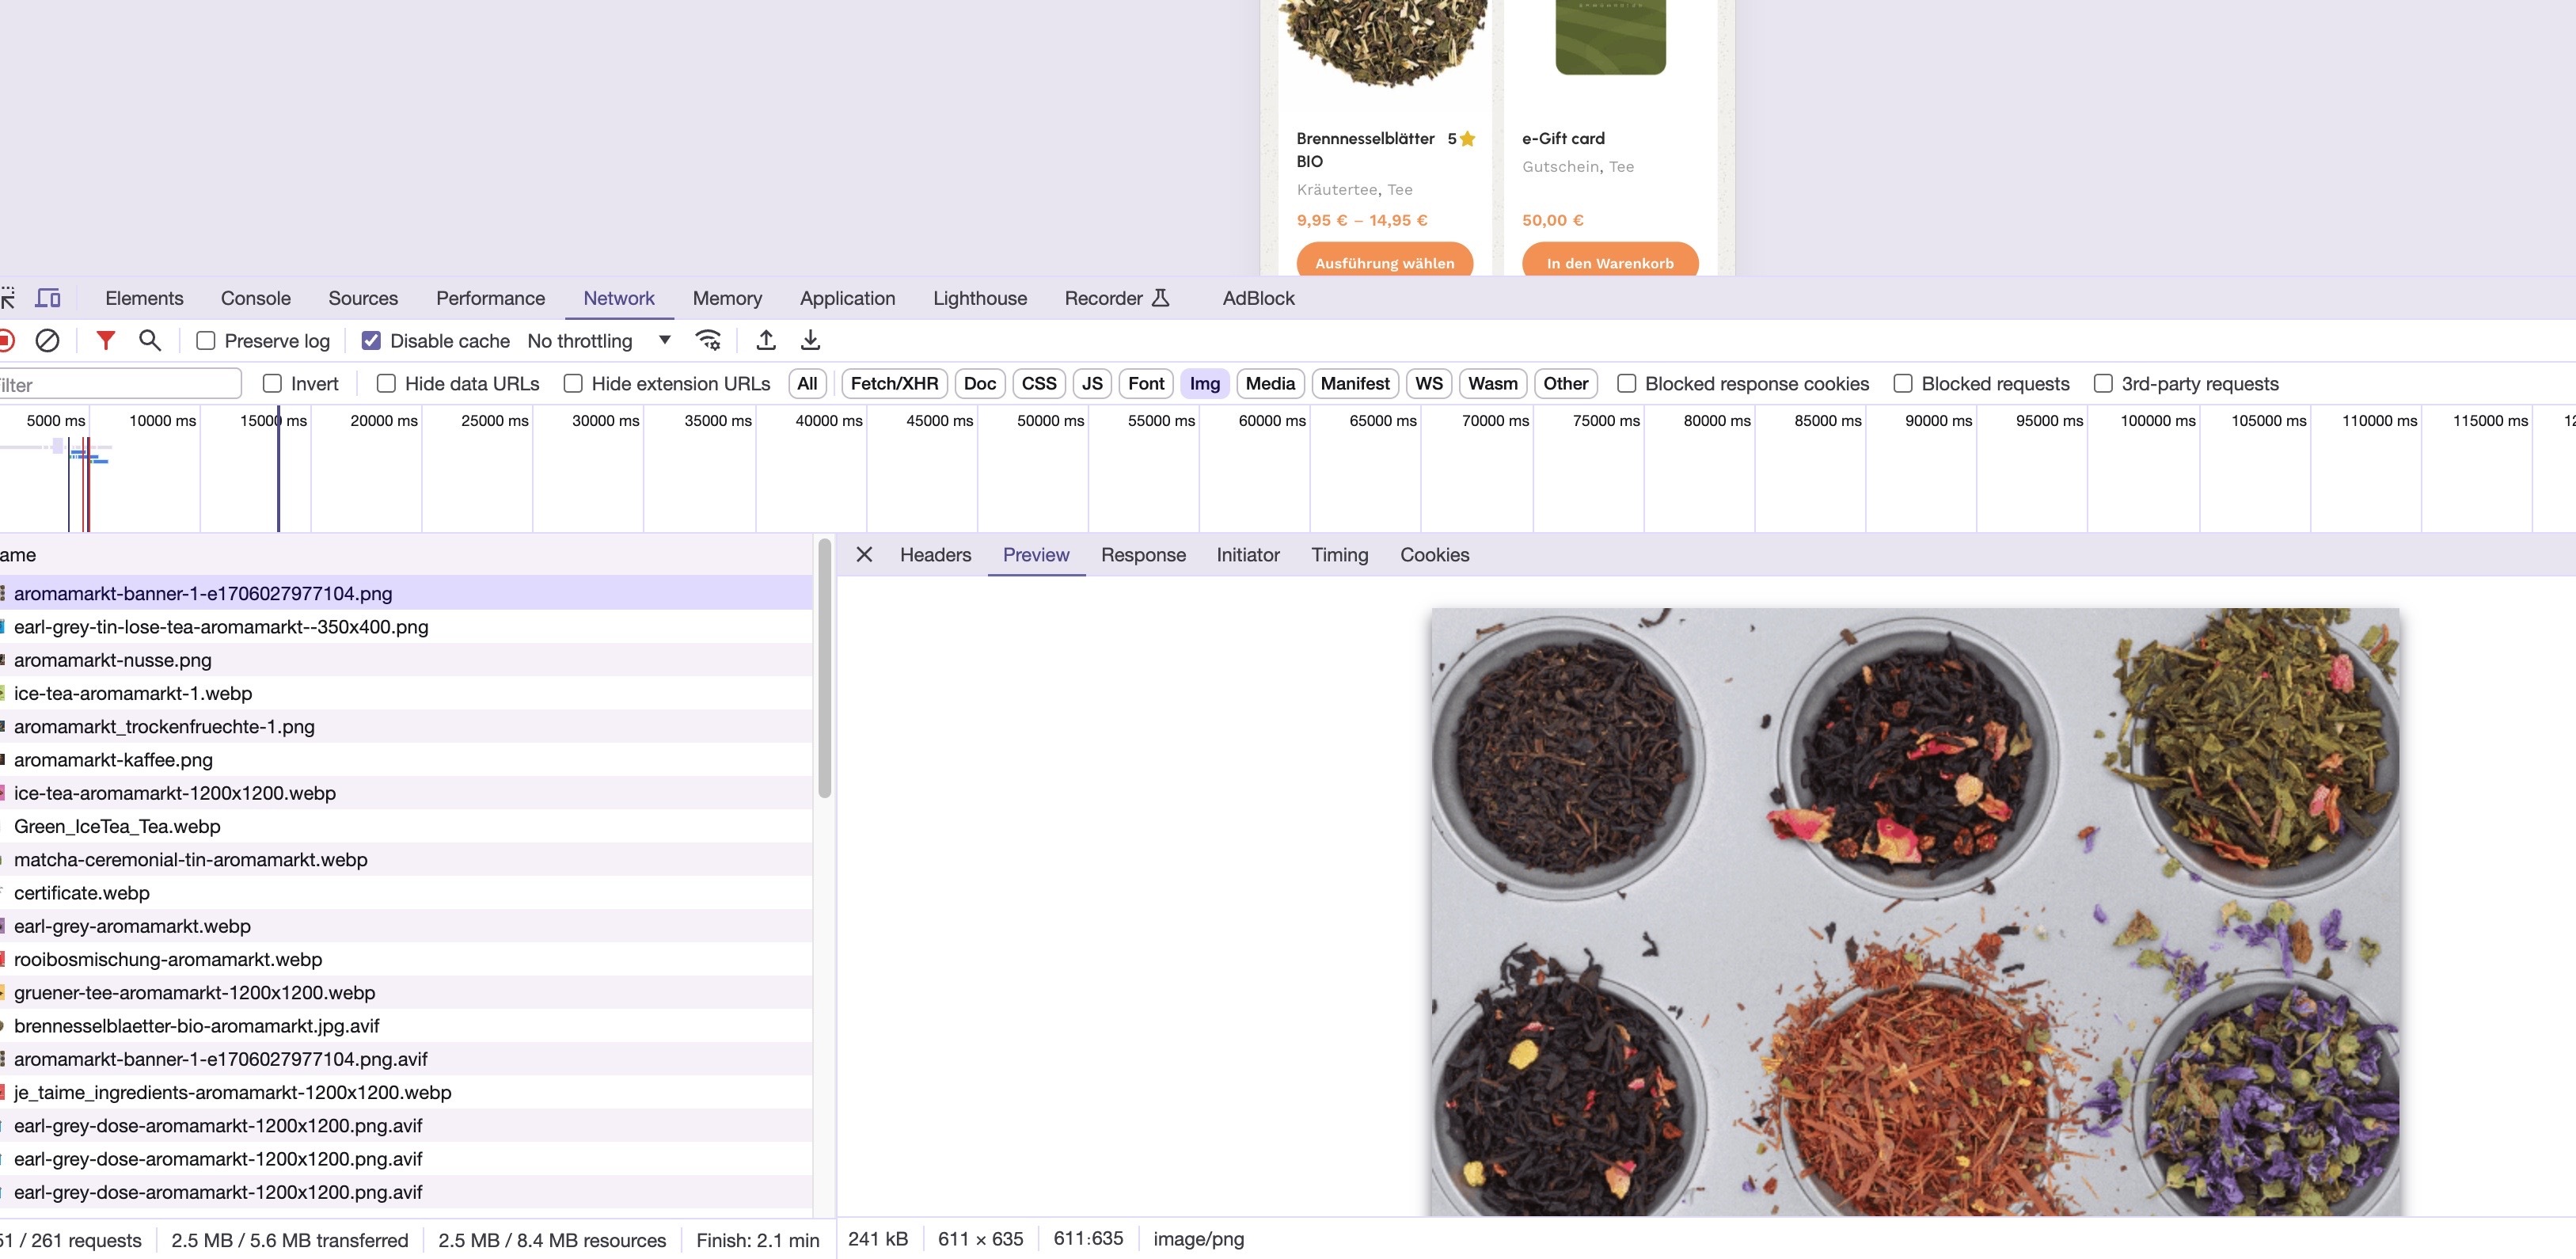Click the network filter text field
Screen dimensions: 2576x1259
[120, 385]
